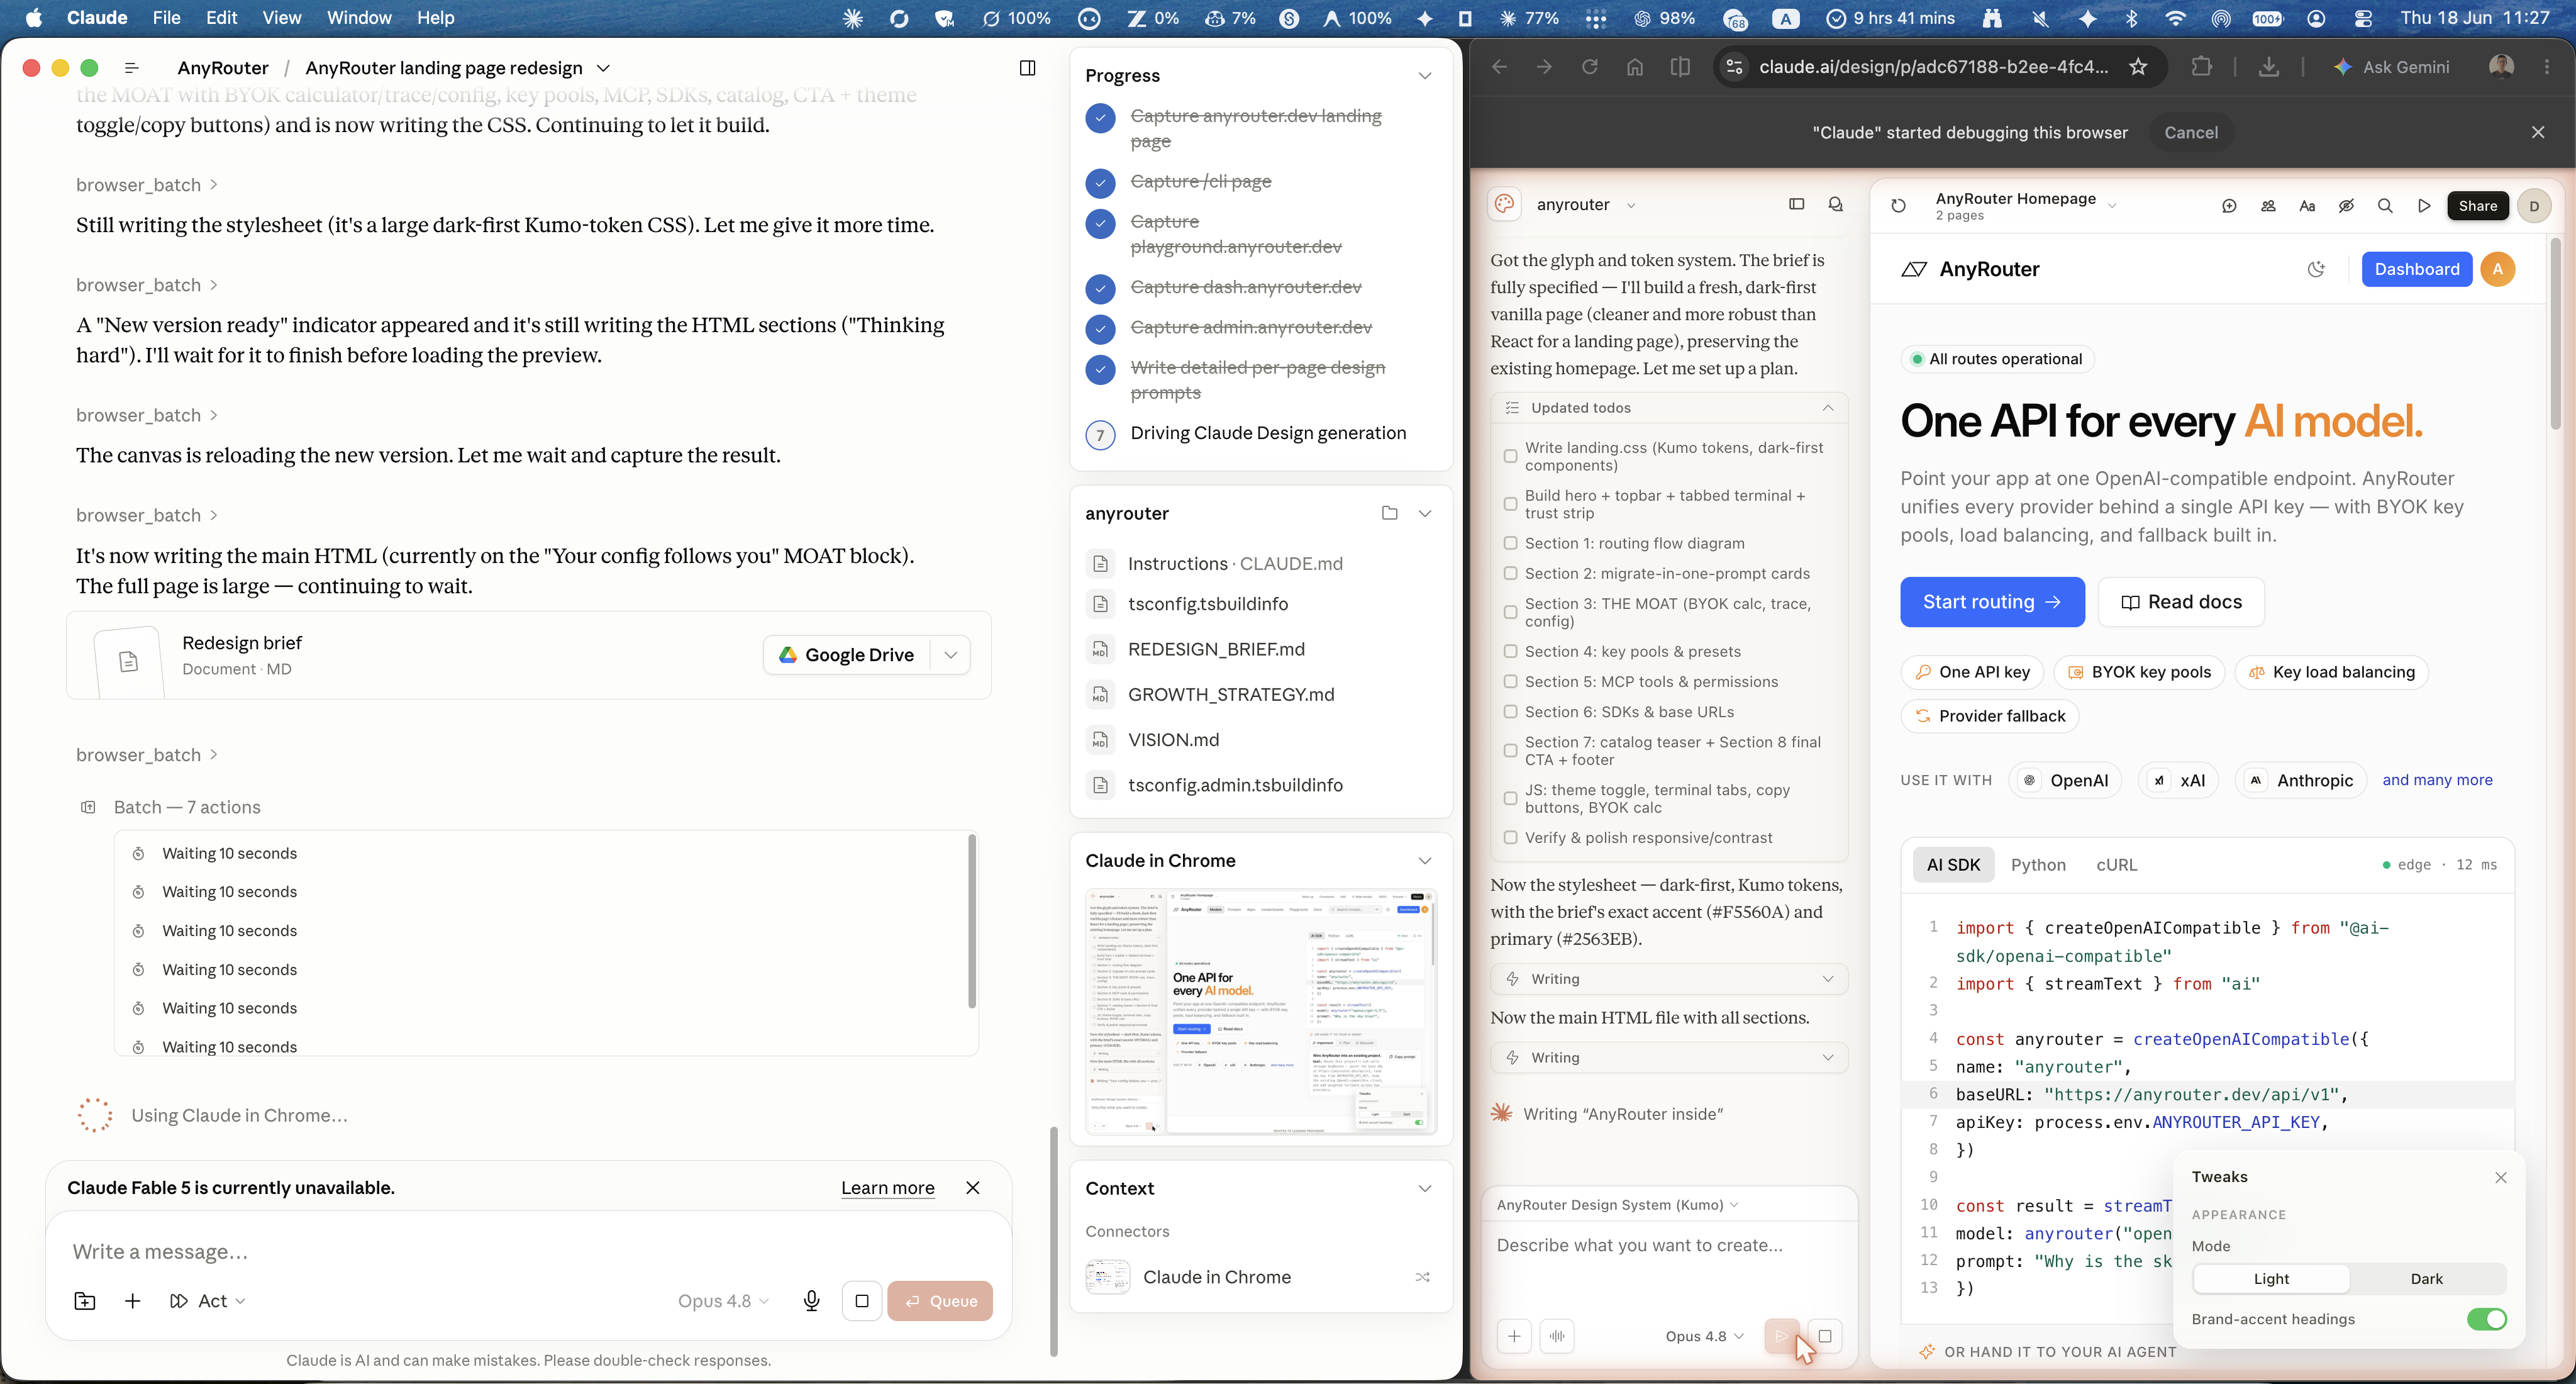The image size is (2576, 1384).
Task: Select the AI SDK code tab
Action: [1953, 865]
